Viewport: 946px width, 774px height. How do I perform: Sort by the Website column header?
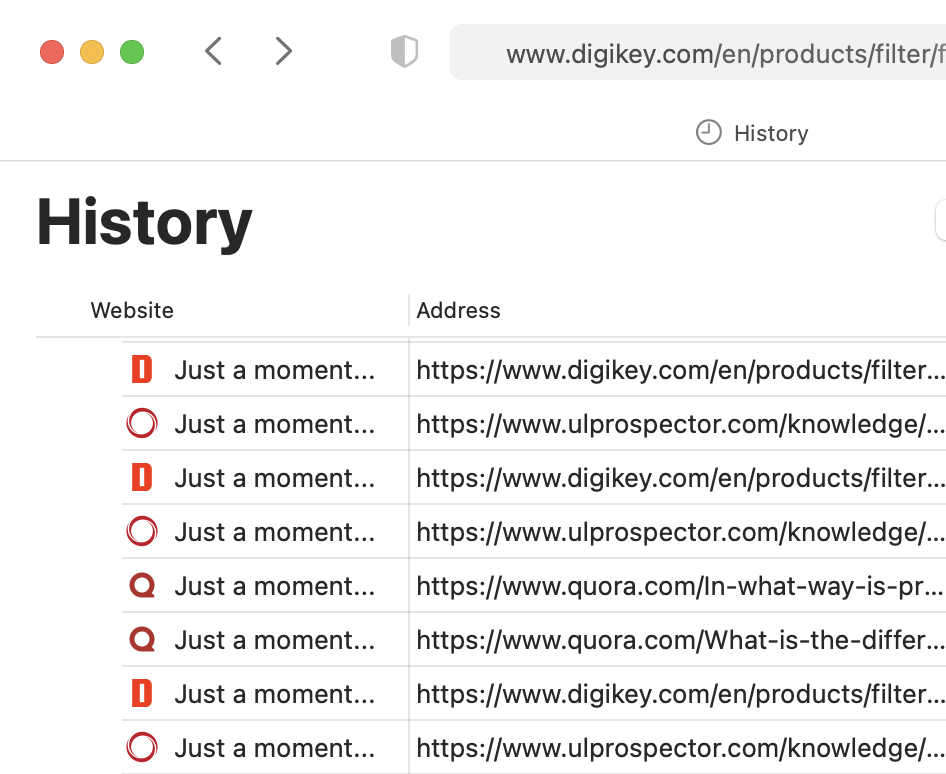[x=132, y=310]
